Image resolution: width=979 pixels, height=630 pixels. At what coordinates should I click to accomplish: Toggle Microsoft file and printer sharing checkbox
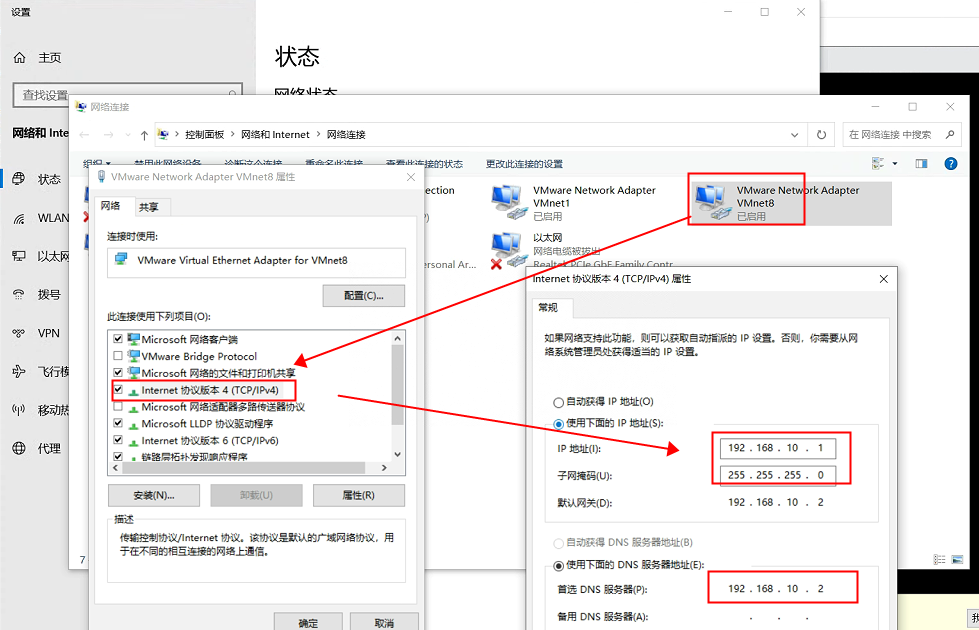pos(118,373)
